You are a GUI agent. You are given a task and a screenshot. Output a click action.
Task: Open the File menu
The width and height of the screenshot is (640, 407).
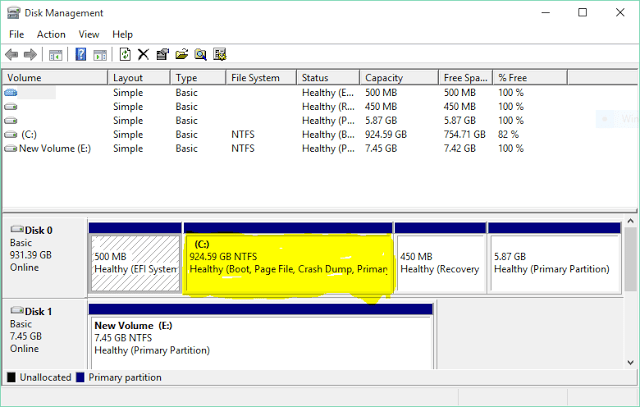click(x=16, y=34)
